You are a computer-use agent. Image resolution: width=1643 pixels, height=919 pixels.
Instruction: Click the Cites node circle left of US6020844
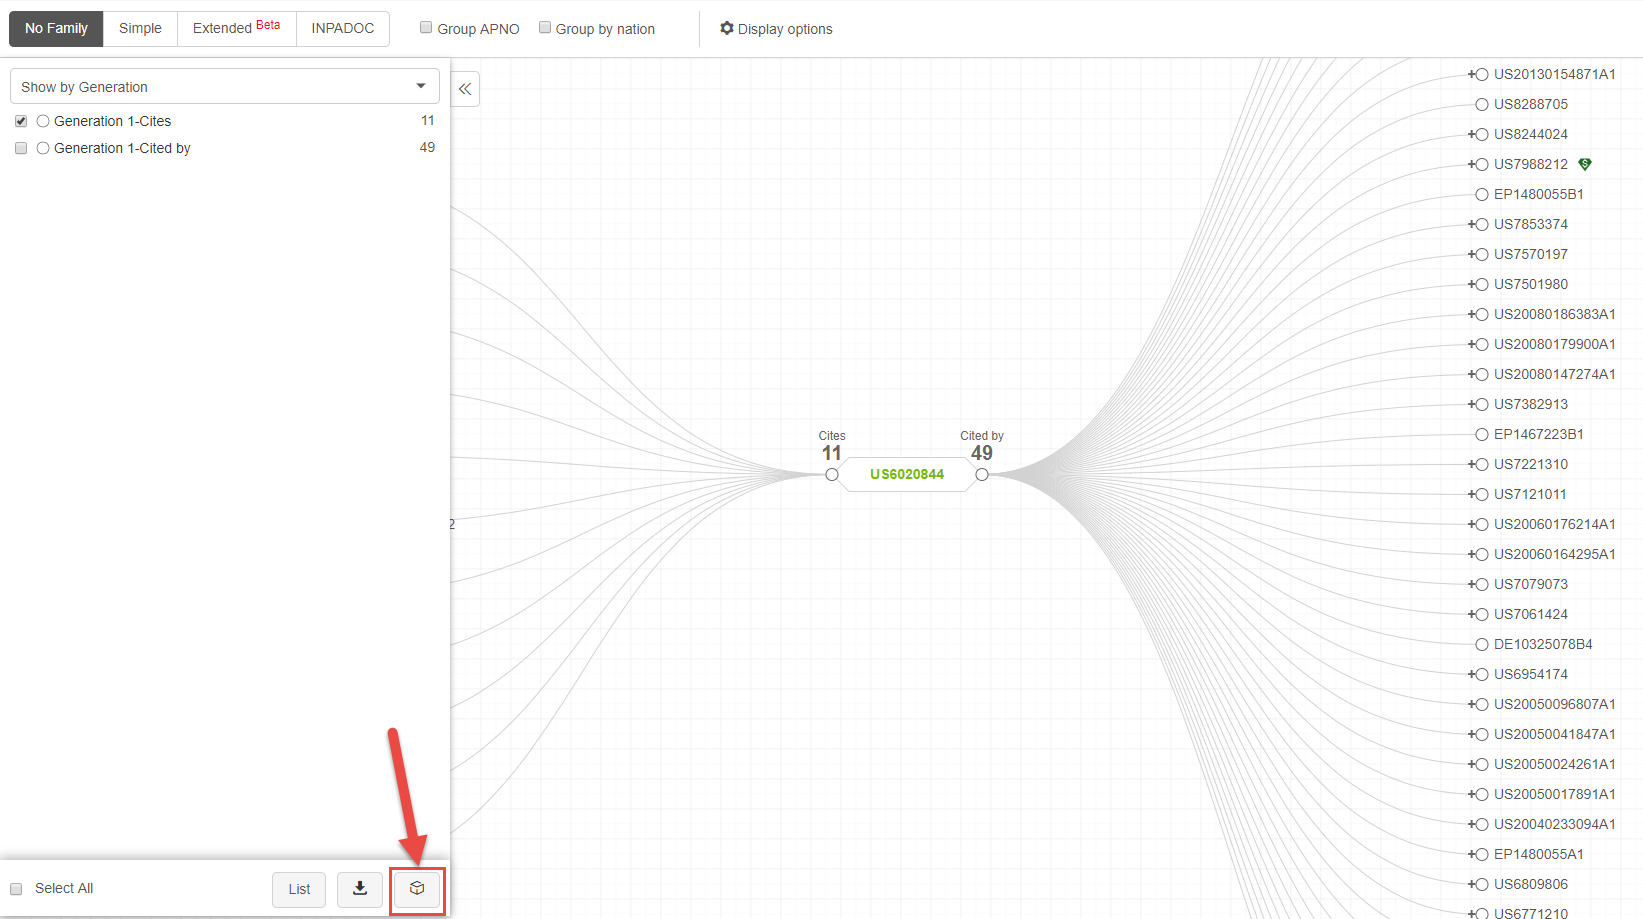[832, 475]
